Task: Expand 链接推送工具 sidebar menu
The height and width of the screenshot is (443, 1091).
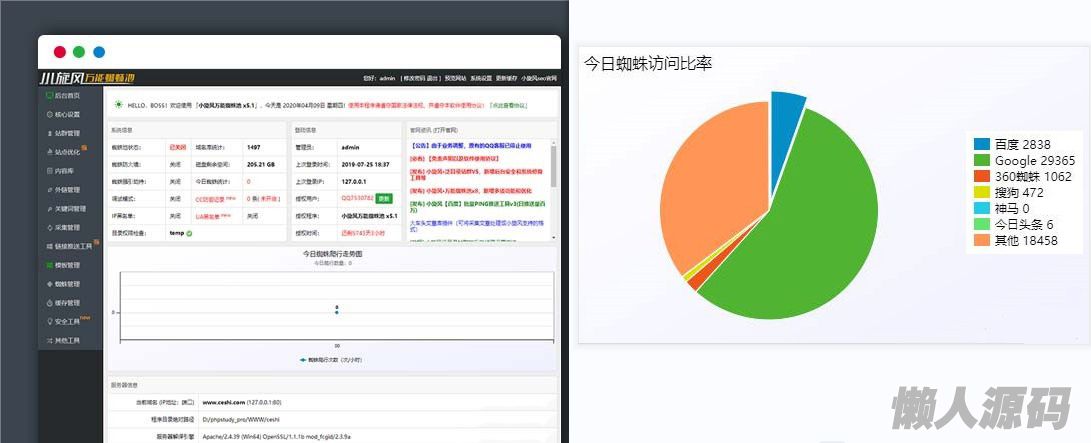Action: click(73, 246)
